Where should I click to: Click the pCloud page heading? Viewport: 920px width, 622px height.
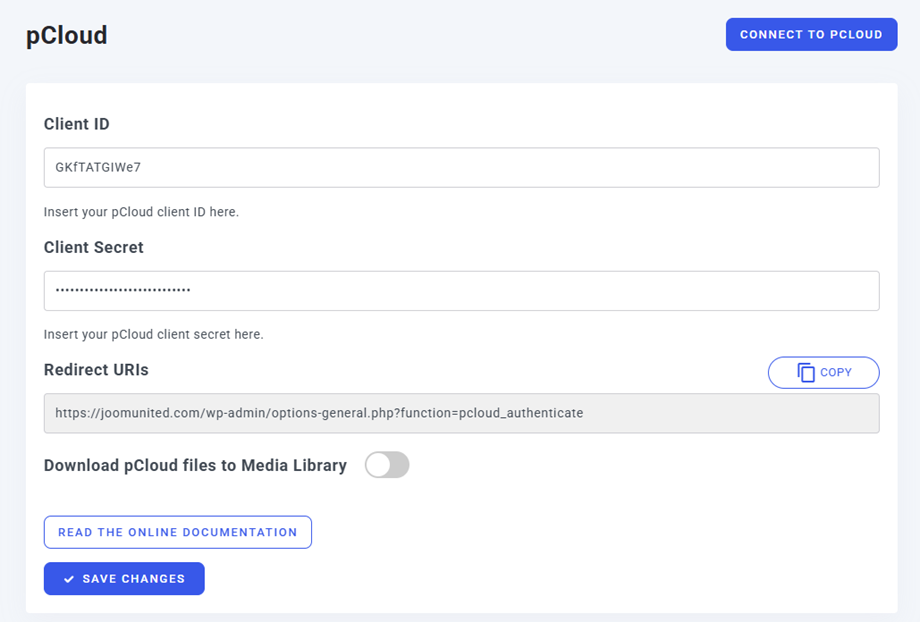click(x=66, y=35)
